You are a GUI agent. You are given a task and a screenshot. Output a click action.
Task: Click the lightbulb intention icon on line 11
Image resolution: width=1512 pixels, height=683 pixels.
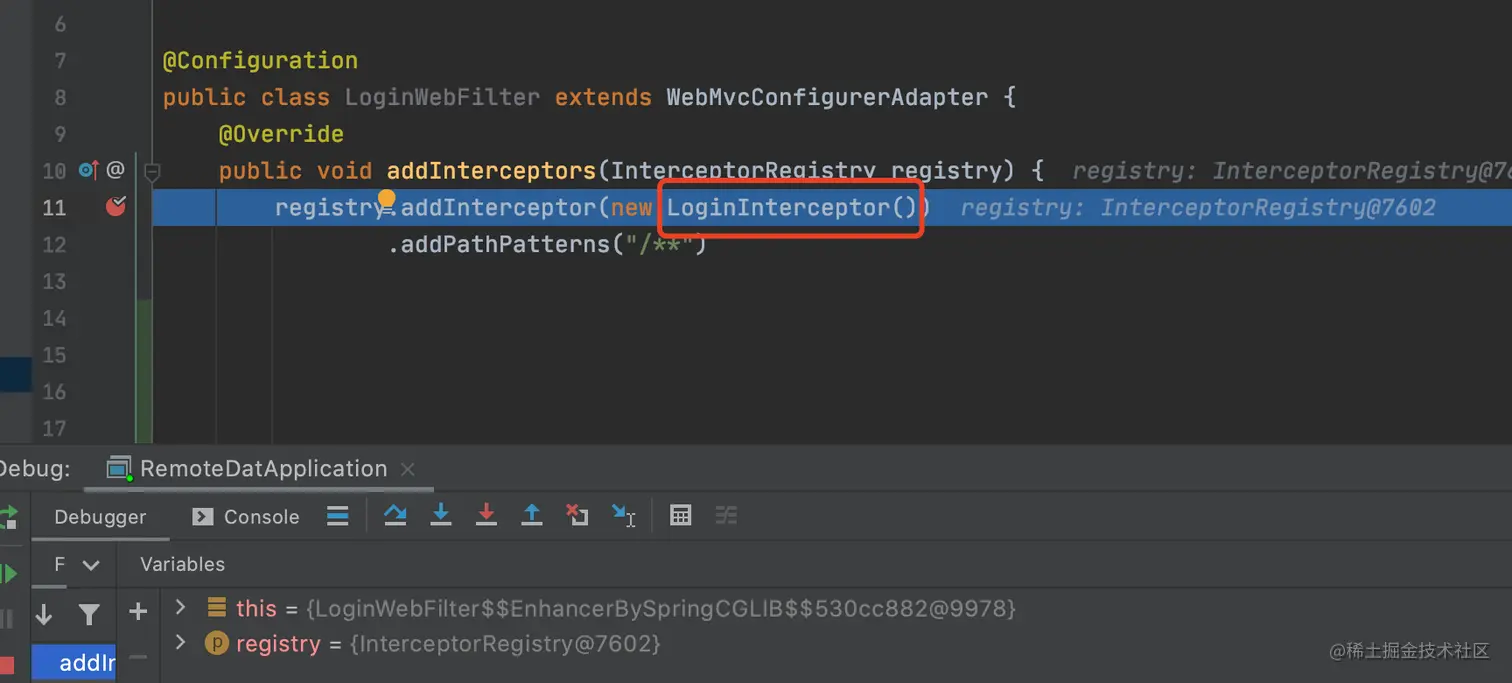click(387, 201)
